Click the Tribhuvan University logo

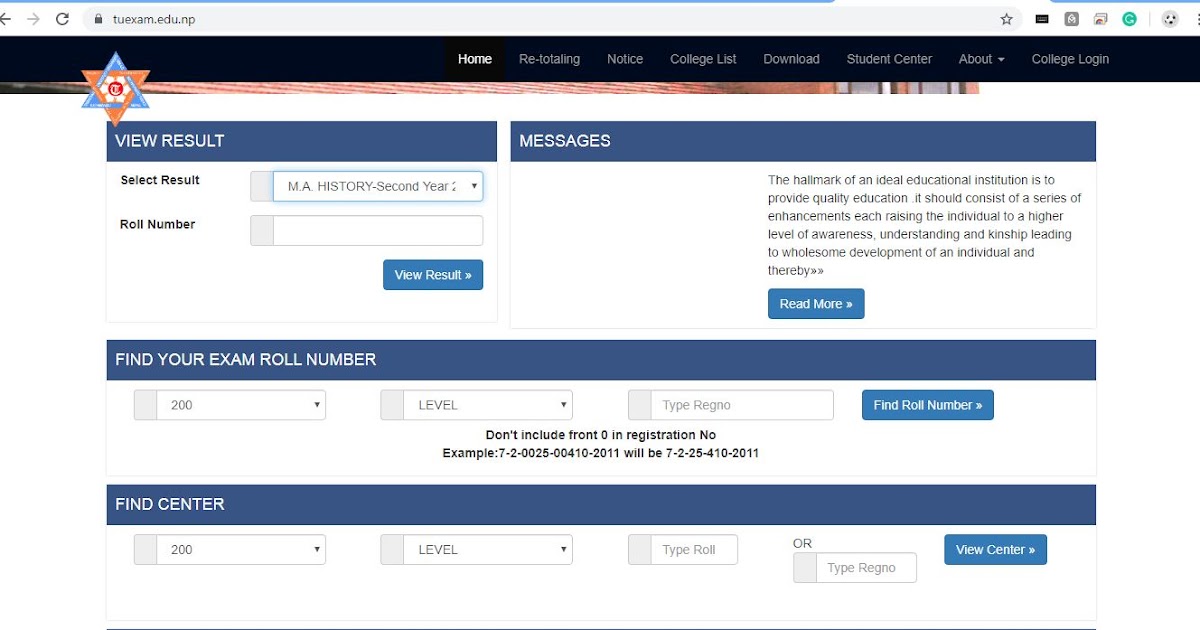(x=115, y=88)
